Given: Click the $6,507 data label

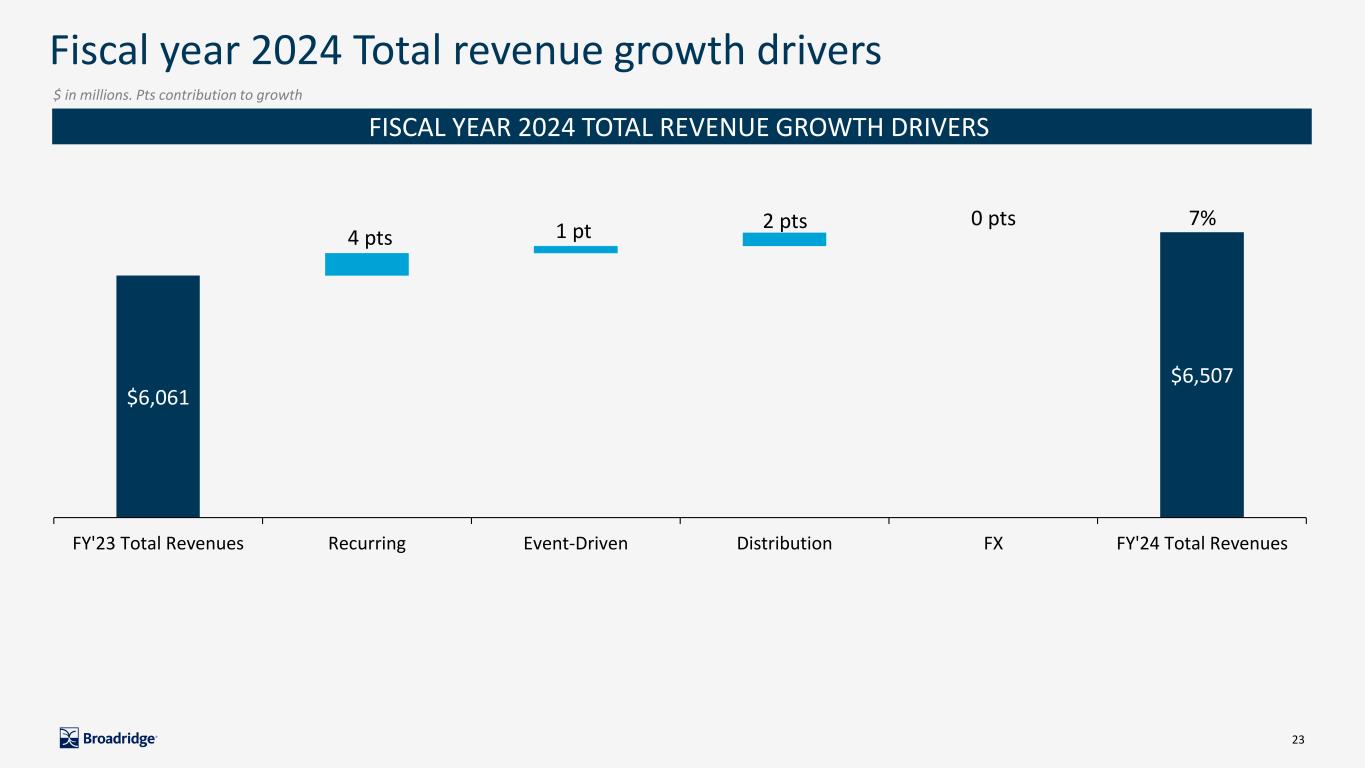Looking at the screenshot, I should (1201, 376).
